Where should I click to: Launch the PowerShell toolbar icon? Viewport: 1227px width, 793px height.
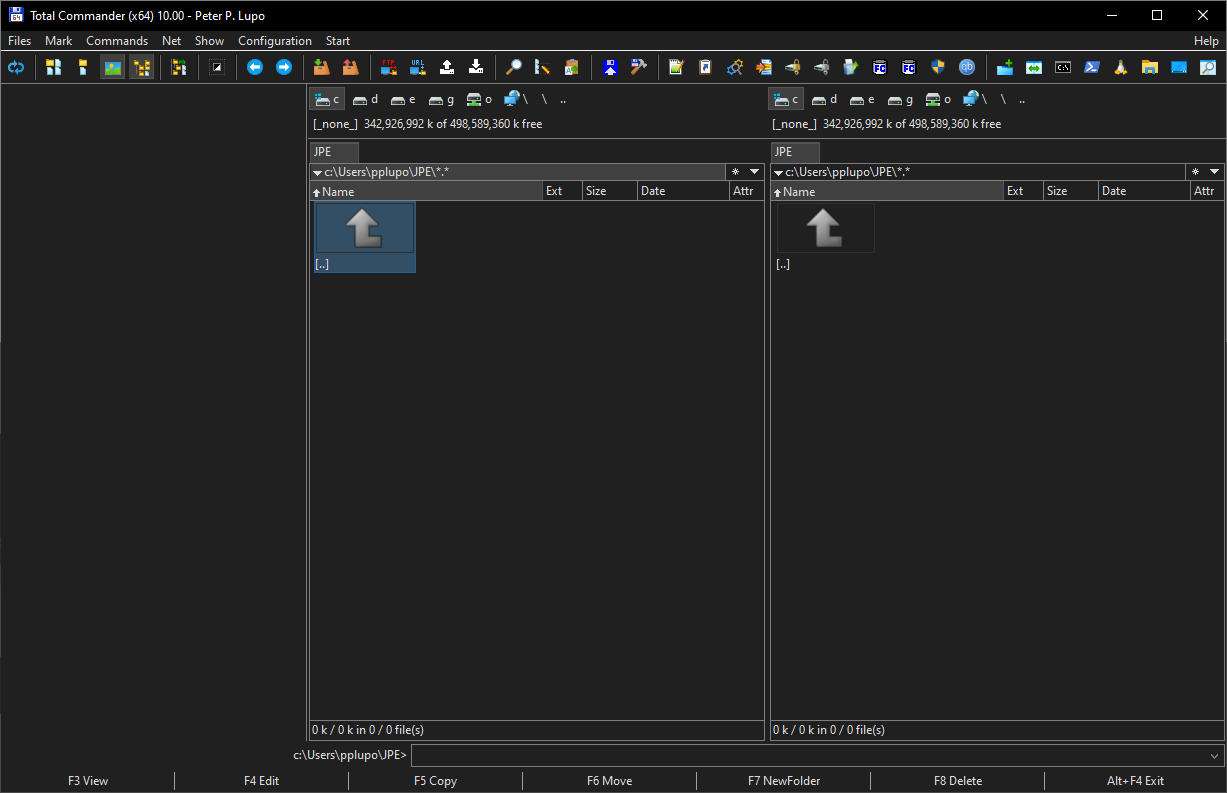click(1092, 67)
